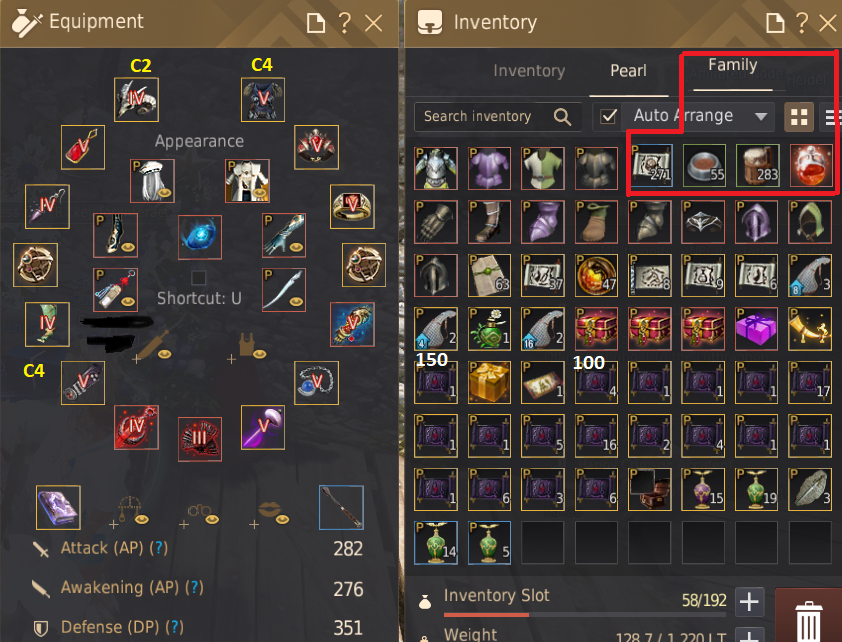The image size is (842, 642).
Task: Select the golden horn item
Action: (x=810, y=329)
